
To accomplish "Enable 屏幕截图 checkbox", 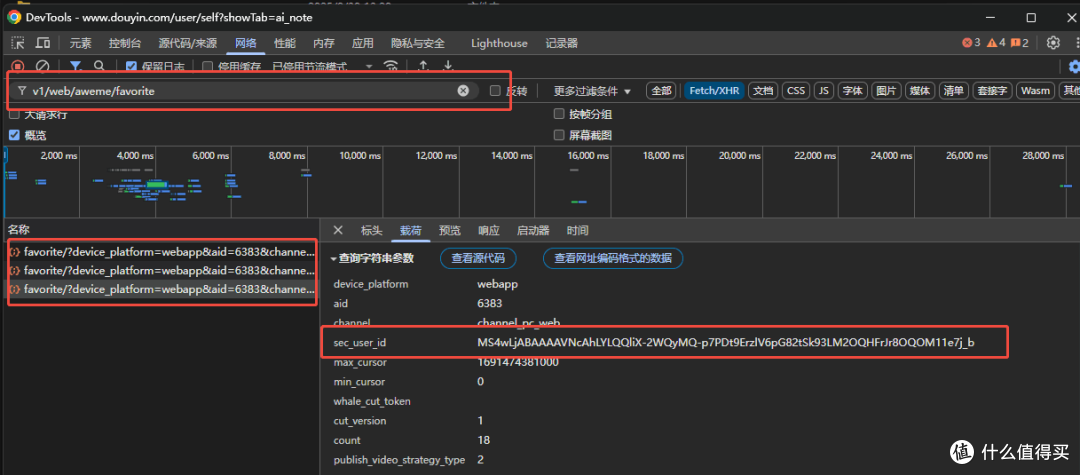I will click(x=559, y=135).
